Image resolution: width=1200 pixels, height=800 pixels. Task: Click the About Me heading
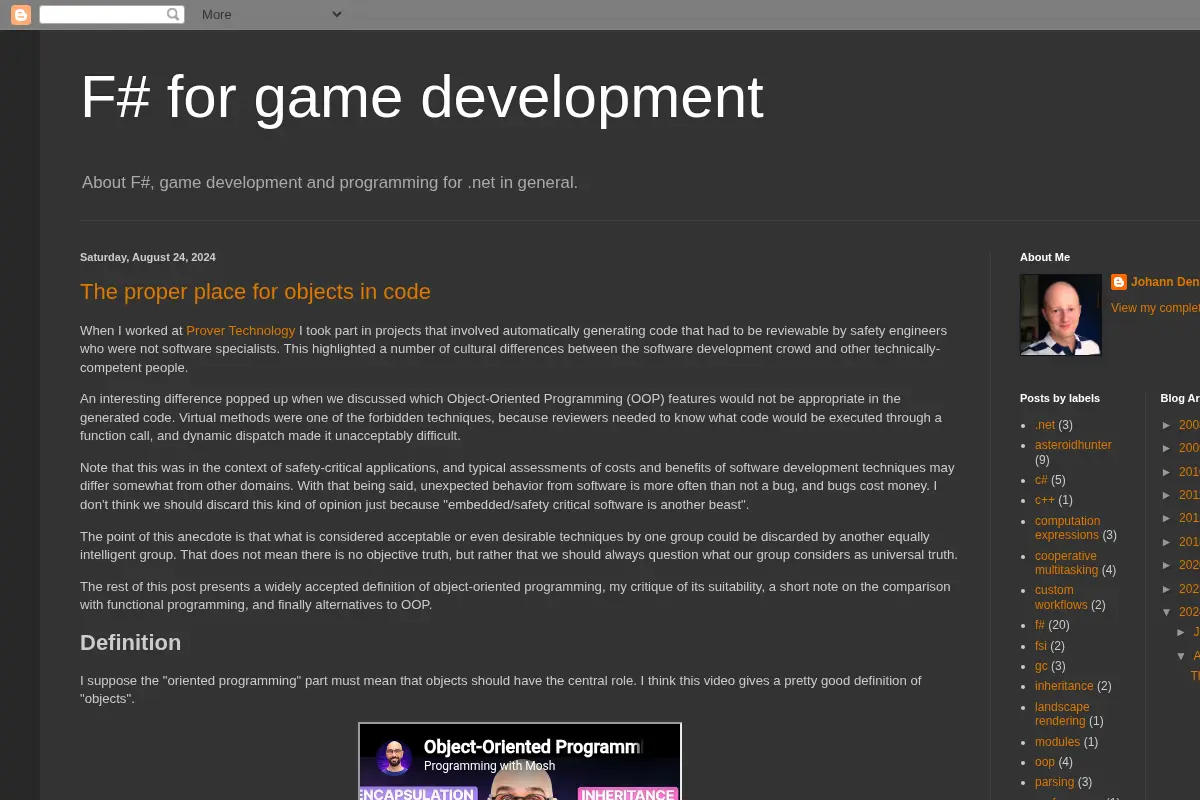tap(1045, 257)
